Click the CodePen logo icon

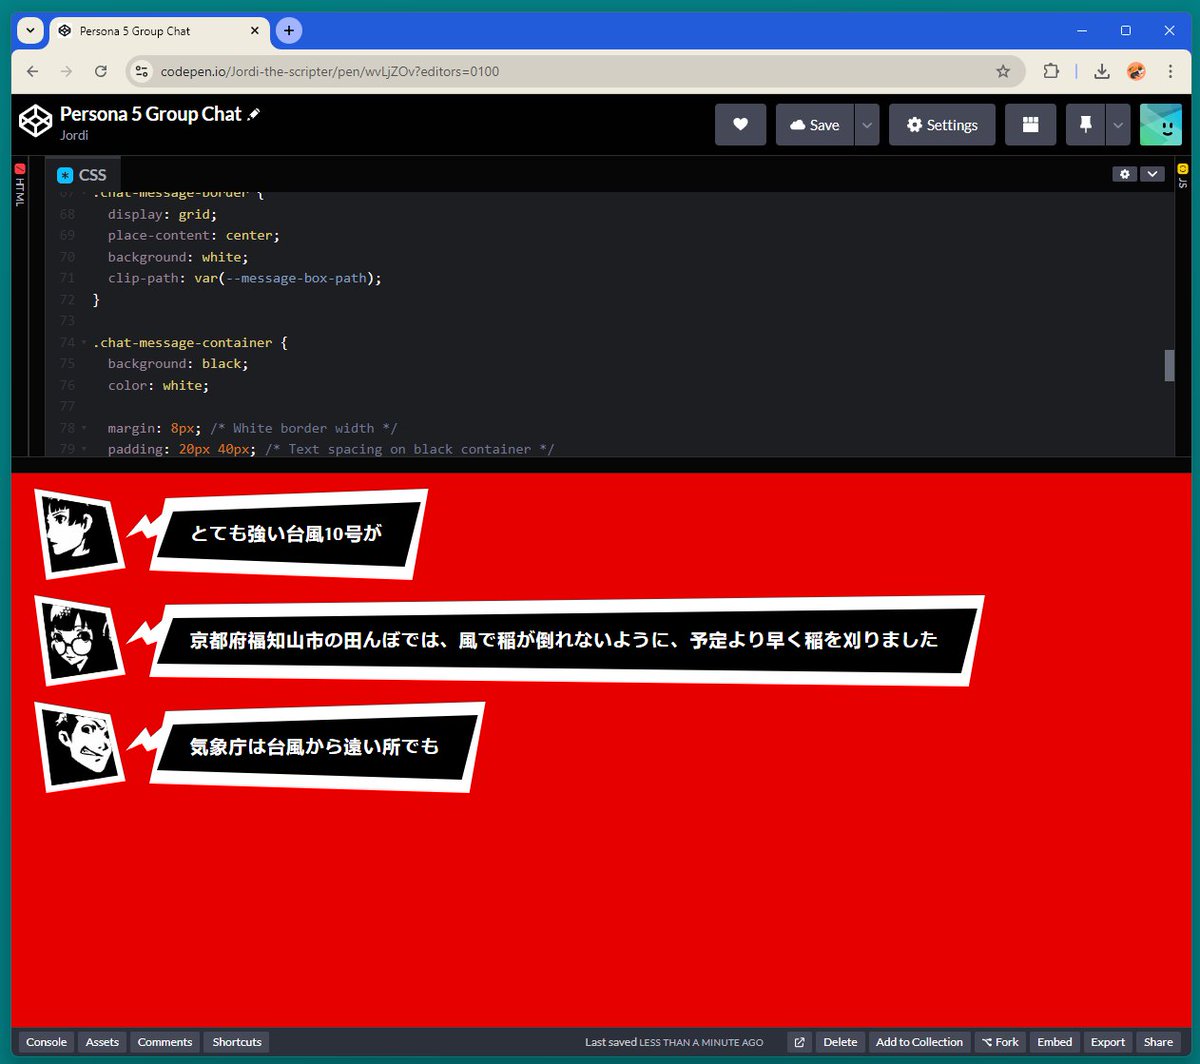coord(36,121)
